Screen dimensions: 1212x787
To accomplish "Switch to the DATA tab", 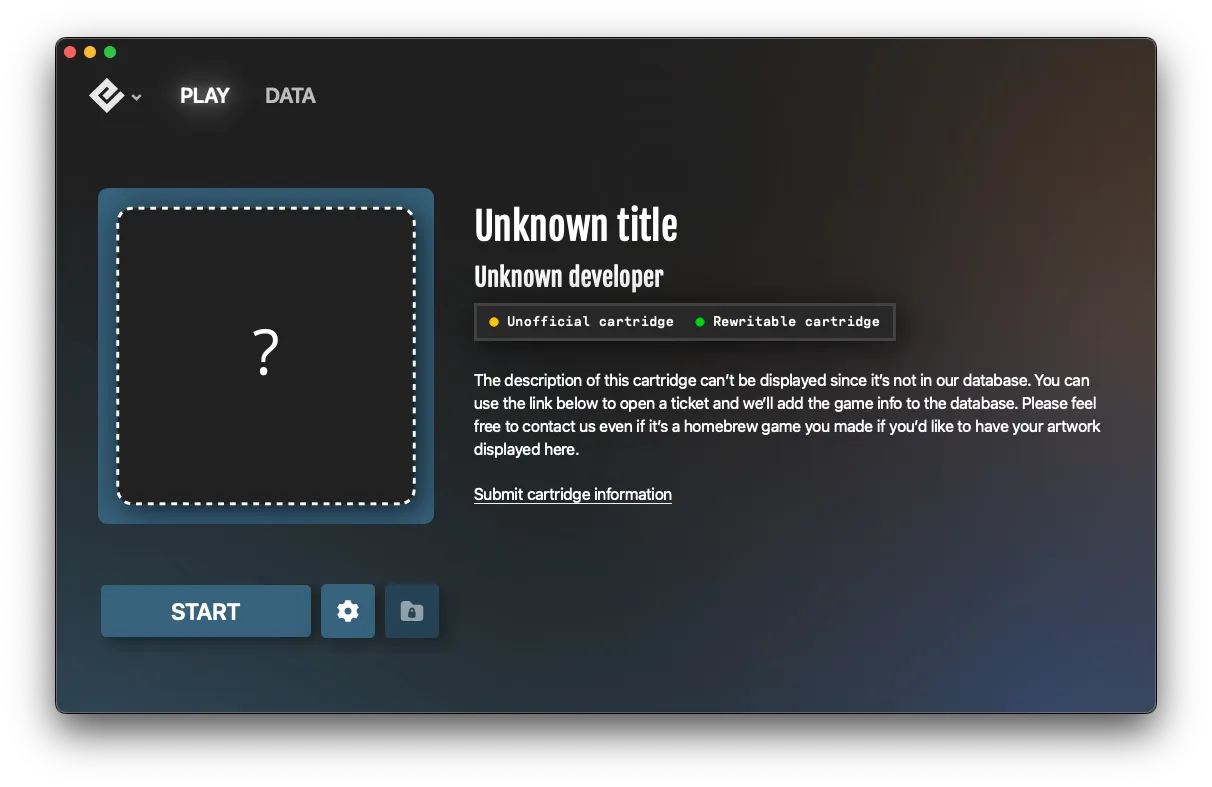I will (290, 95).
